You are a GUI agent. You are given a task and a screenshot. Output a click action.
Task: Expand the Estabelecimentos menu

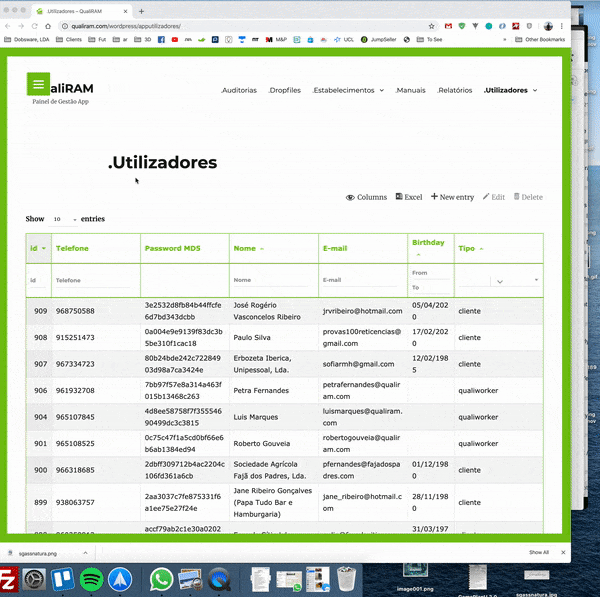point(348,90)
